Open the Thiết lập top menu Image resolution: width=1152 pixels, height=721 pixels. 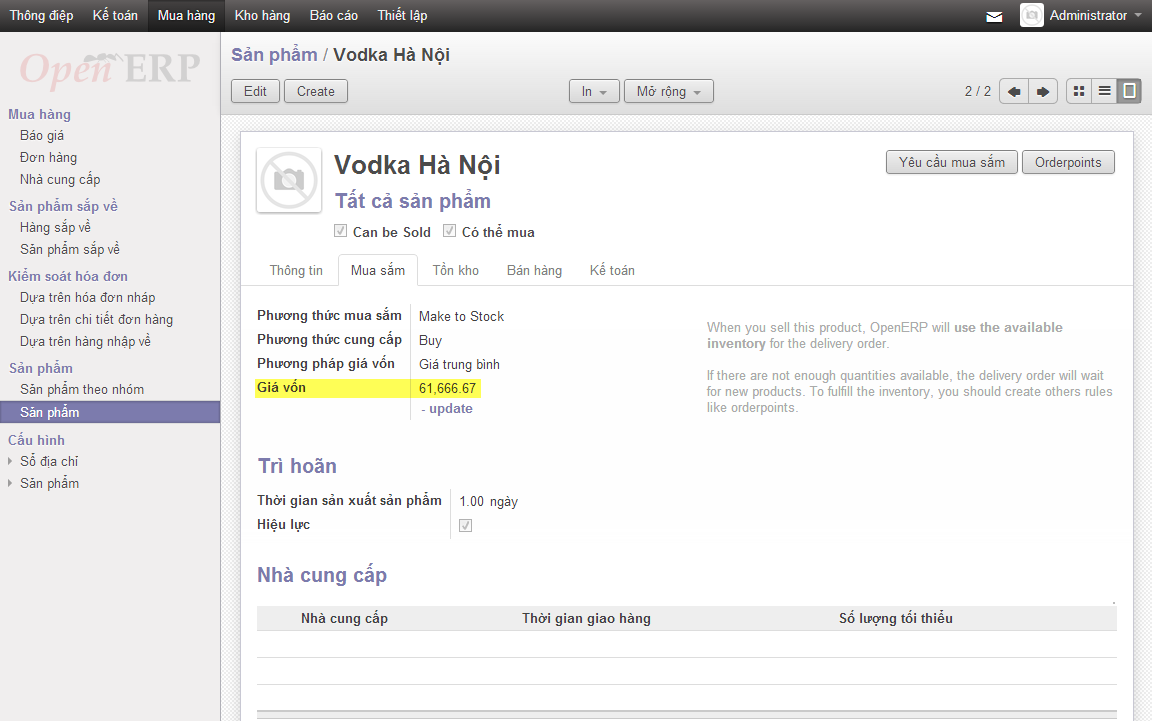[402, 15]
